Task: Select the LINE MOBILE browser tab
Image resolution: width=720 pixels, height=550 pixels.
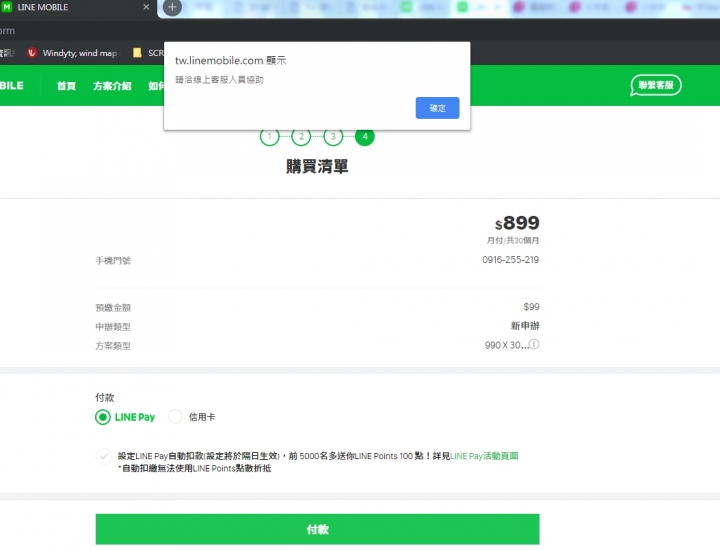Action: tap(76, 7)
